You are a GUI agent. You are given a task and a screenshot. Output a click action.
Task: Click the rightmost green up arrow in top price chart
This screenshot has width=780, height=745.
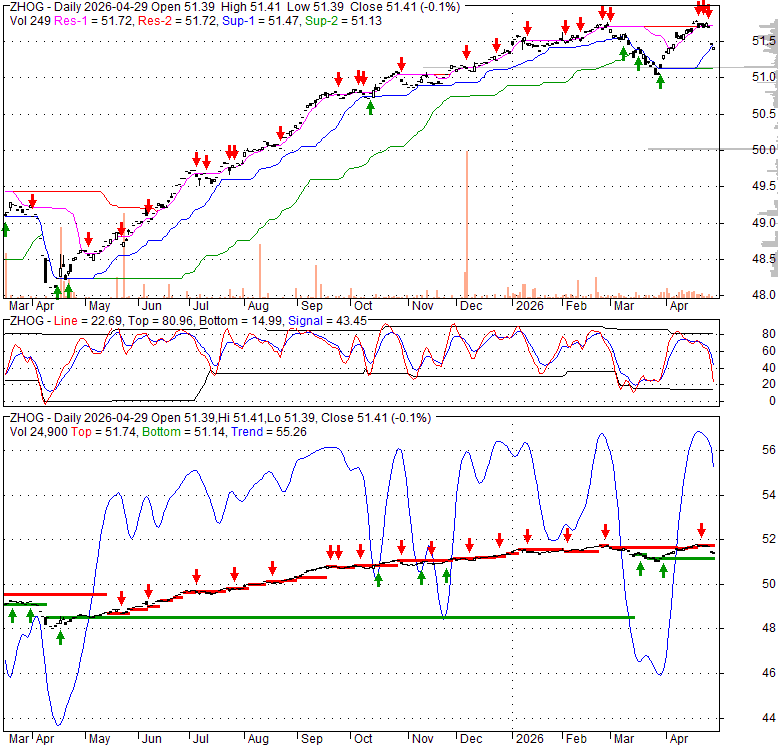tap(660, 81)
